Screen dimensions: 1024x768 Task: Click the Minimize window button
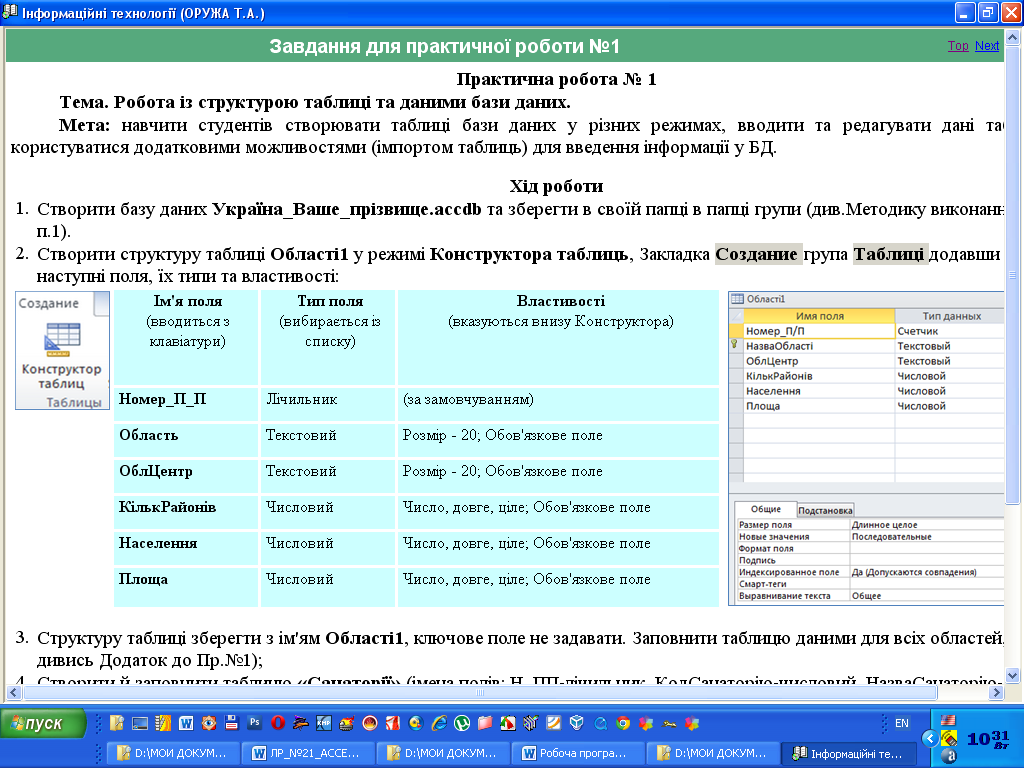pyautogui.click(x=966, y=12)
